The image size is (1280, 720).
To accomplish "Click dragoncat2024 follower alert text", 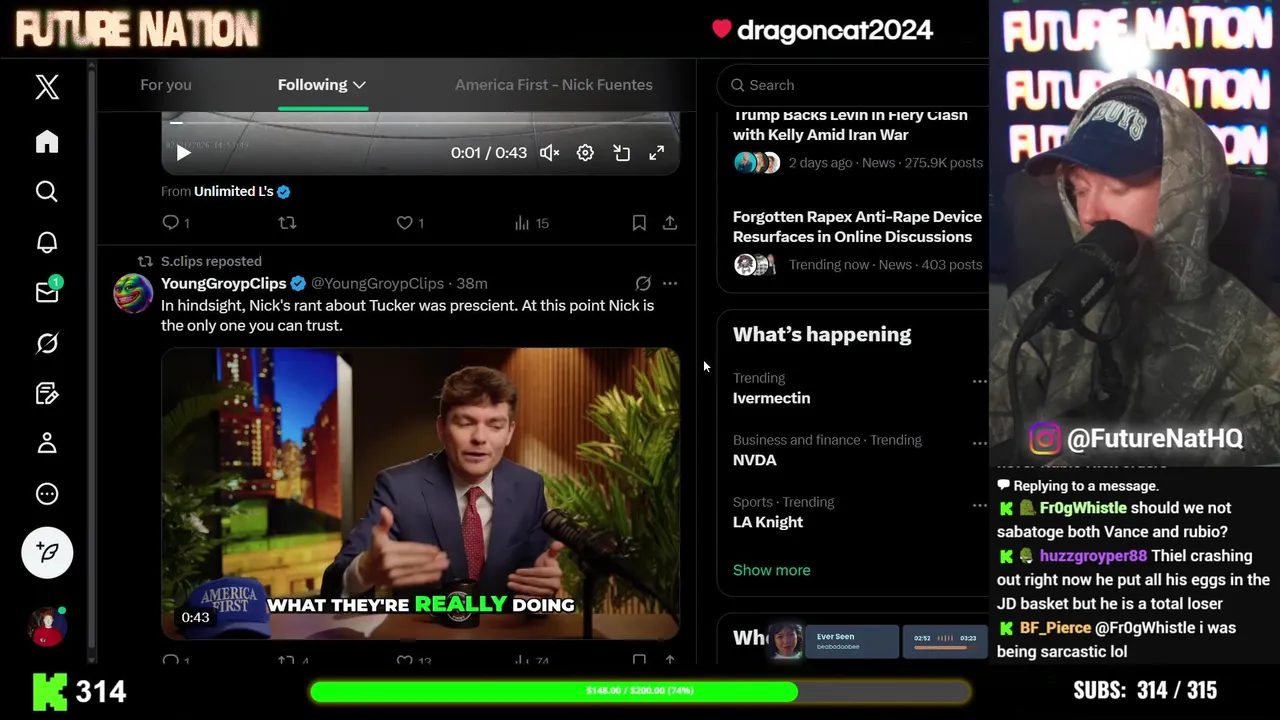I will coord(834,31).
